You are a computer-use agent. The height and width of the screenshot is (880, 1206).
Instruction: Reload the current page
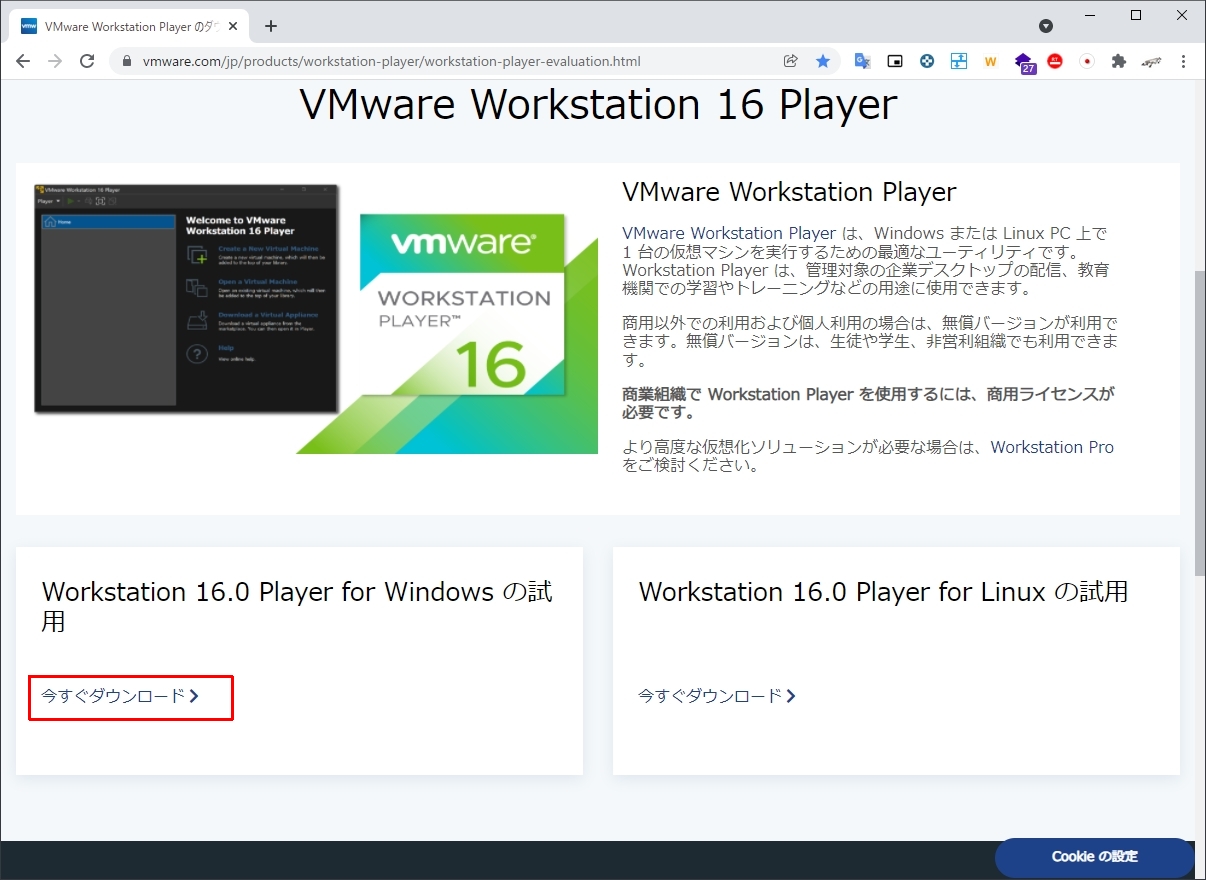(x=87, y=61)
